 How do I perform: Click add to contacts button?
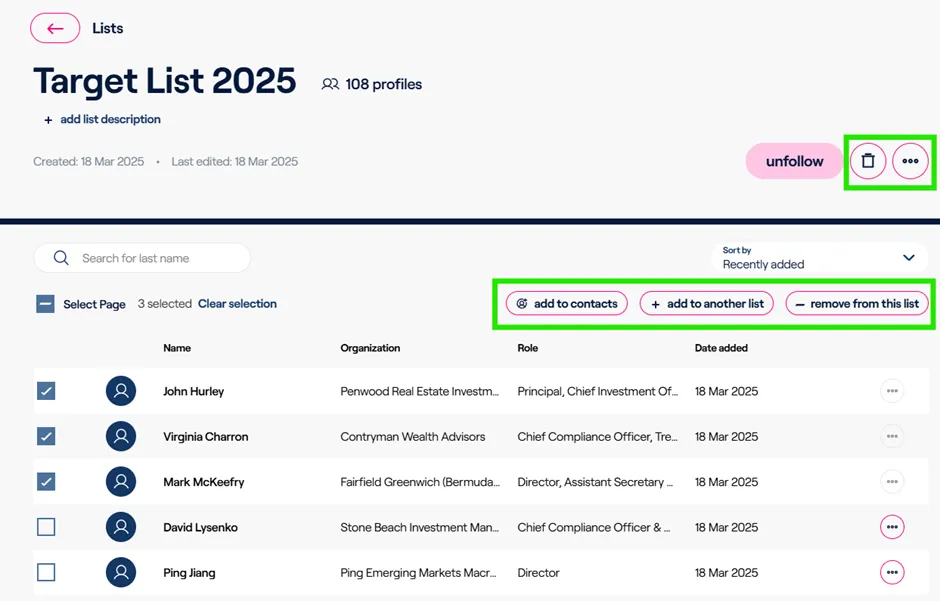(567, 304)
